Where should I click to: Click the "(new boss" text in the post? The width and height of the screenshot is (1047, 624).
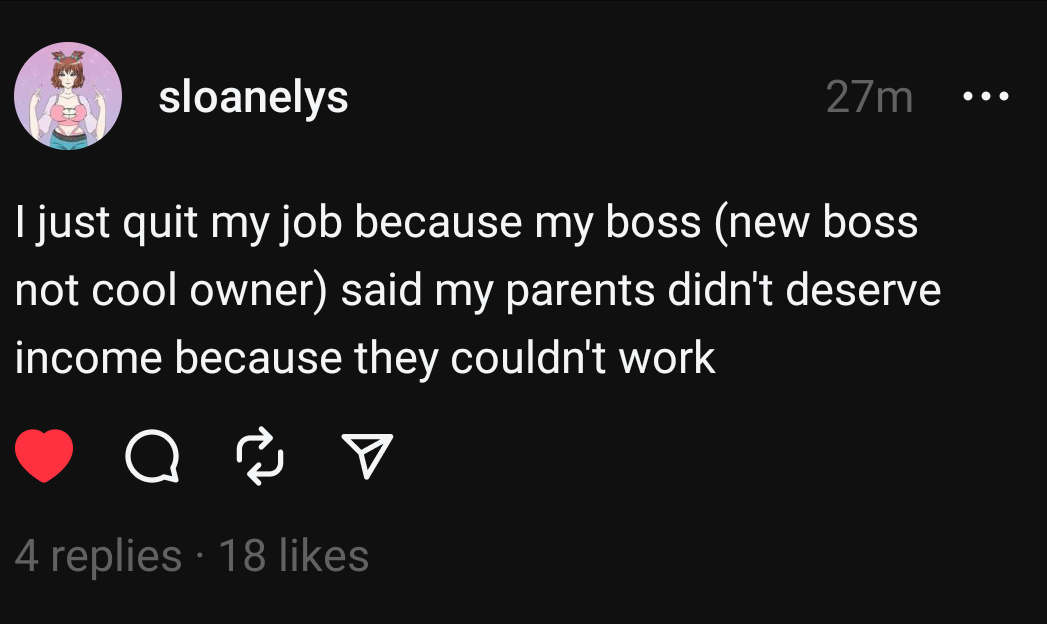816,222
